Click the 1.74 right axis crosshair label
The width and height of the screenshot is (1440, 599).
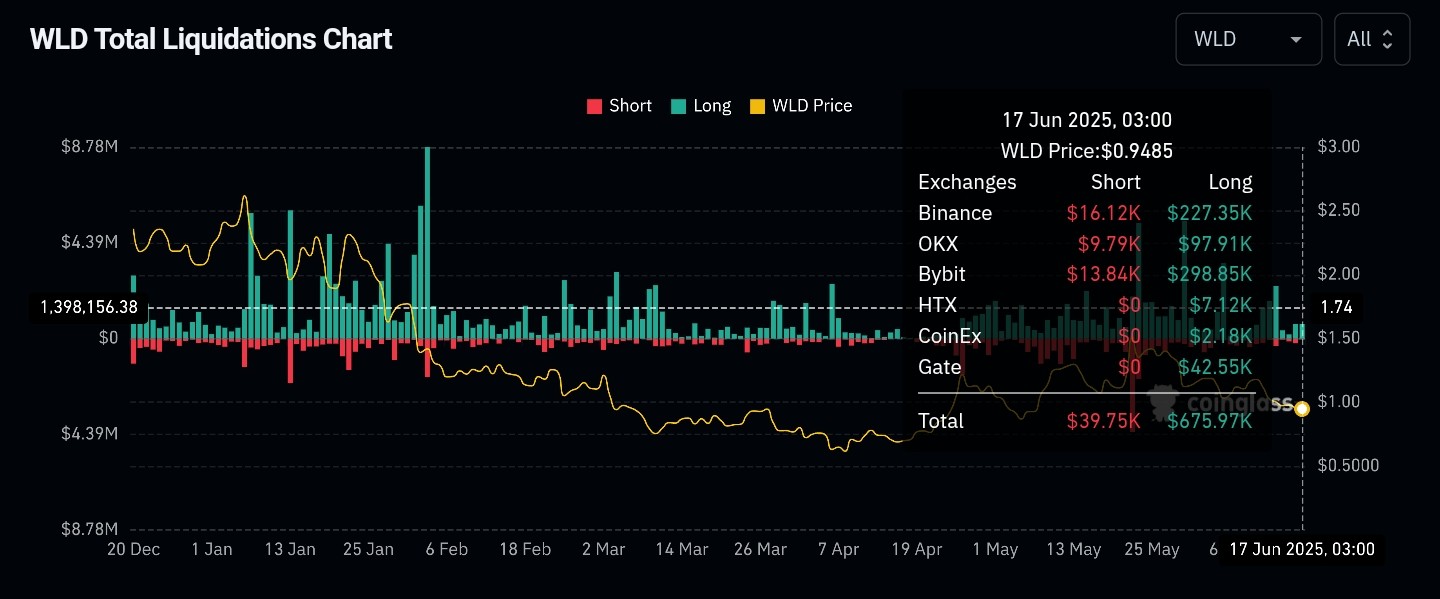point(1336,308)
